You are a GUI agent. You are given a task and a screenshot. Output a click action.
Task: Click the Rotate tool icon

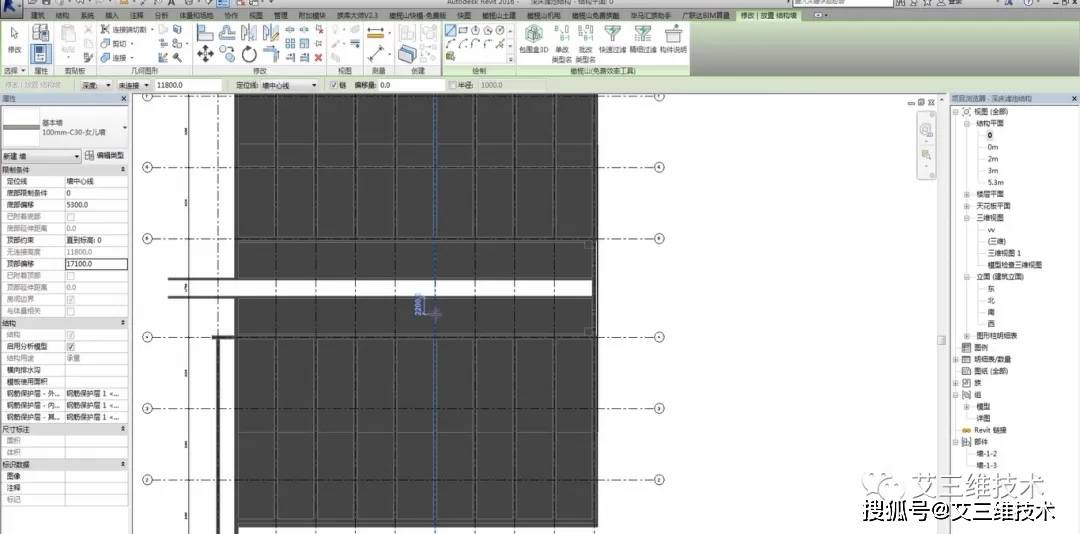tap(249, 53)
